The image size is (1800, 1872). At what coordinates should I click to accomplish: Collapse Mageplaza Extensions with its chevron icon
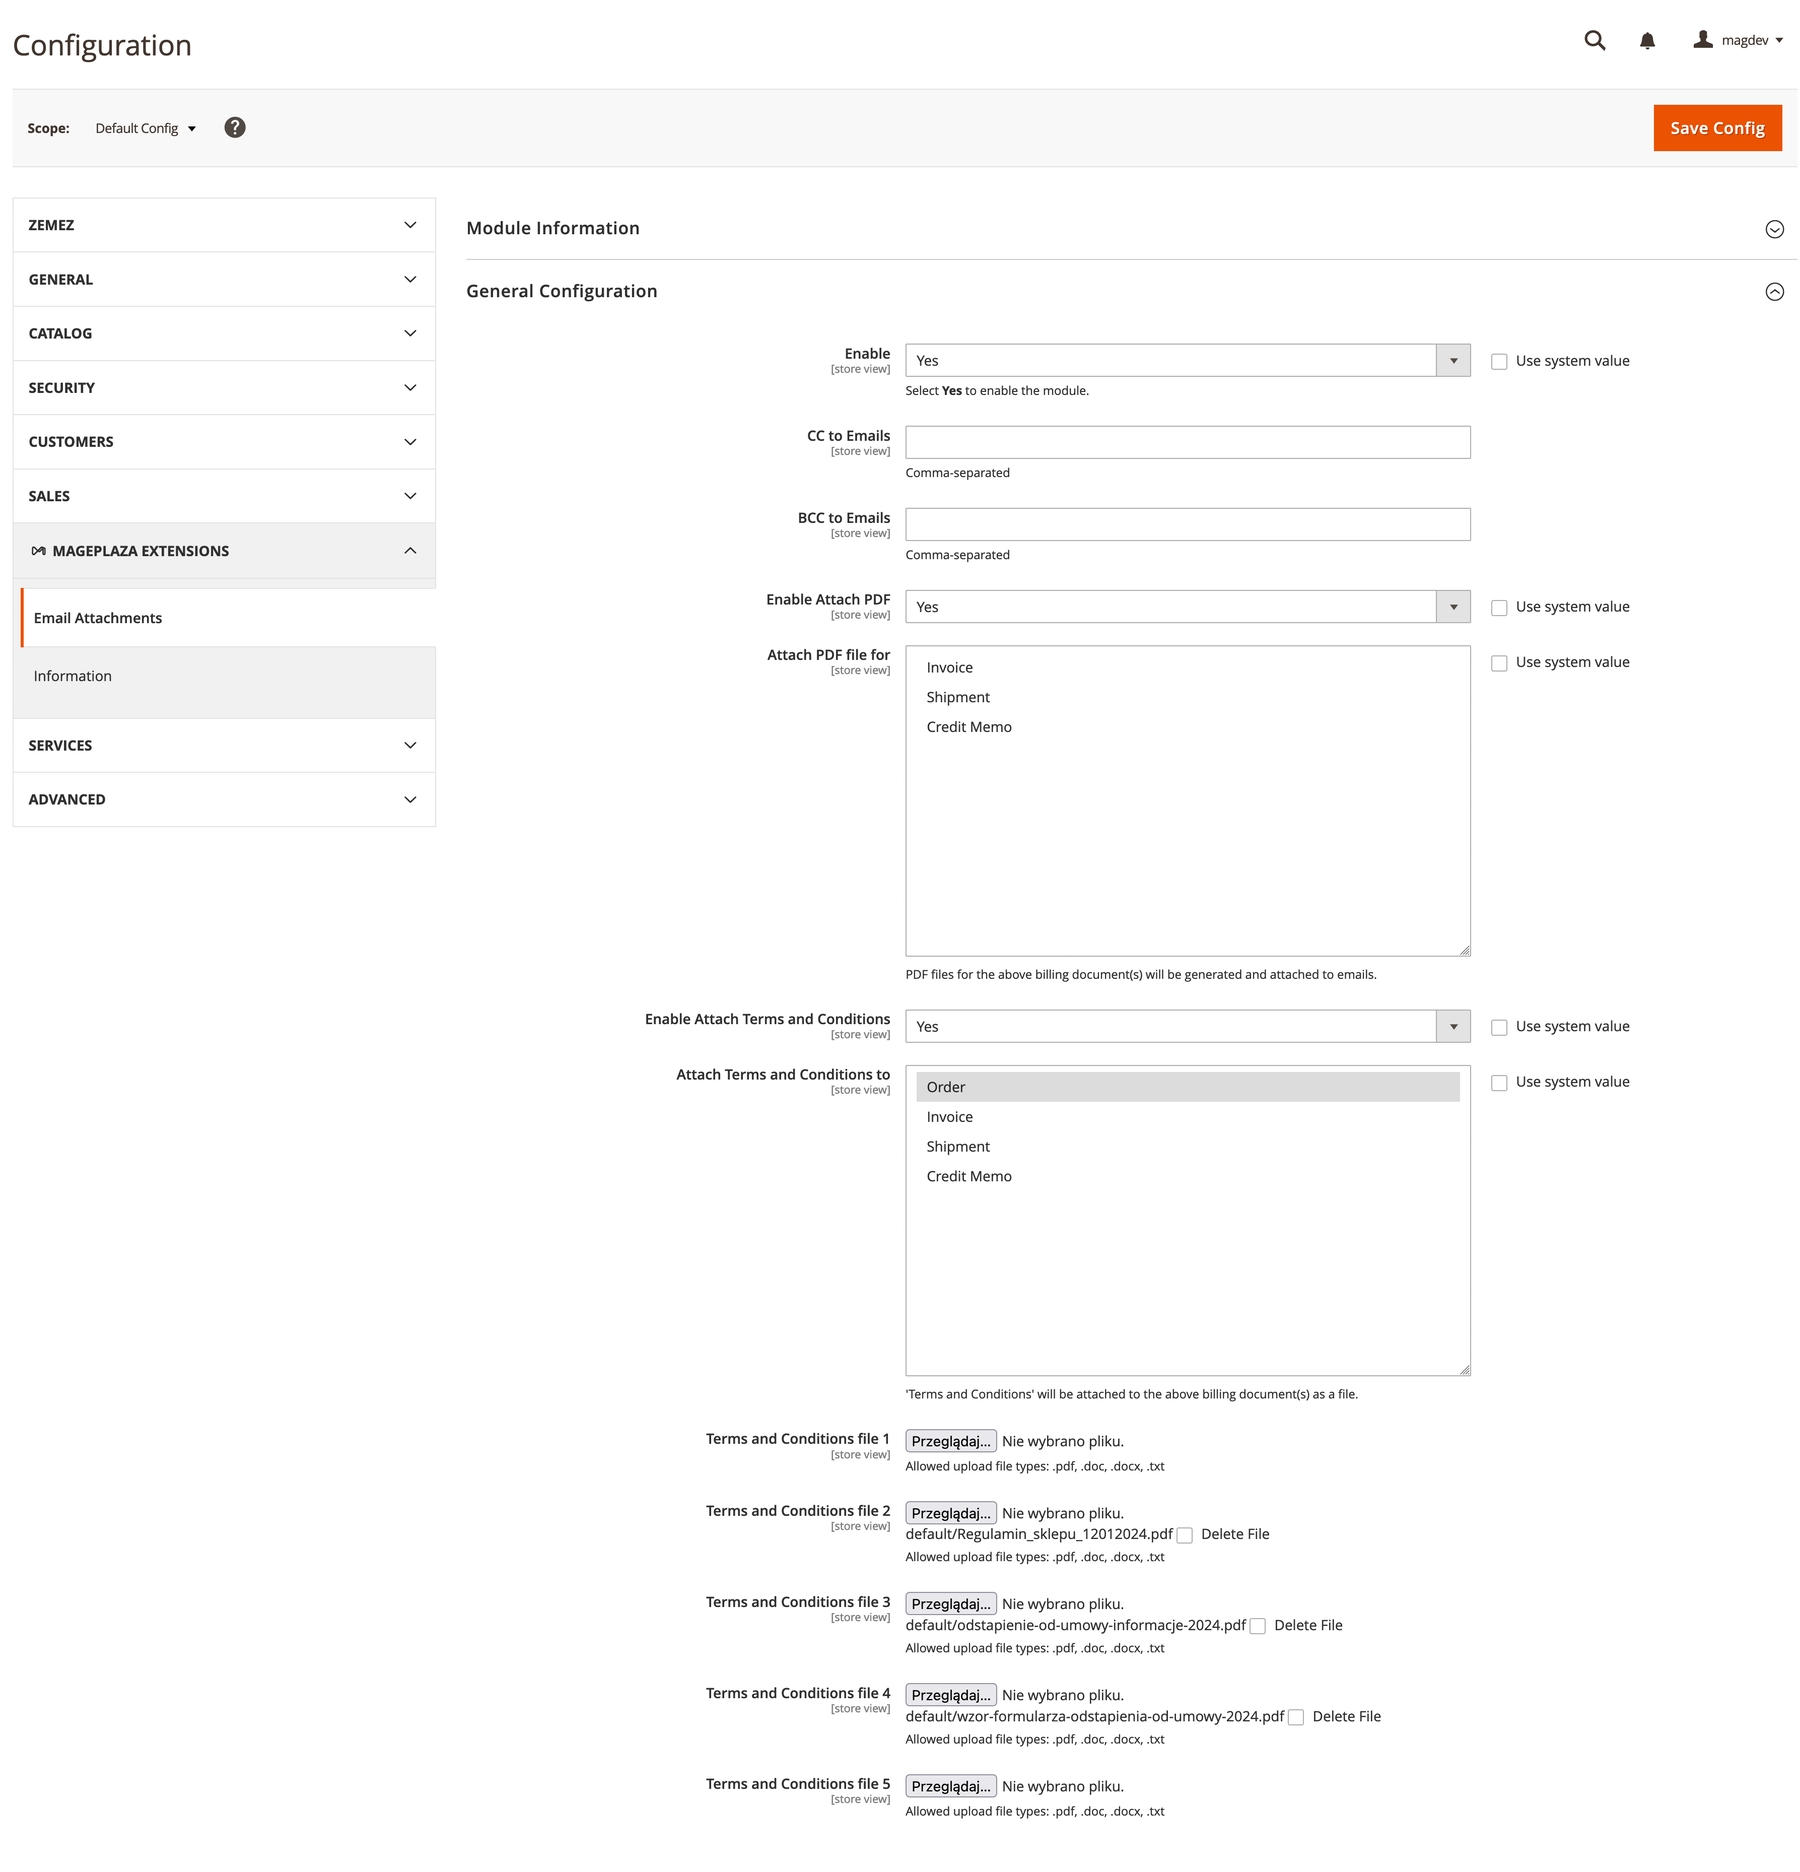pos(410,551)
